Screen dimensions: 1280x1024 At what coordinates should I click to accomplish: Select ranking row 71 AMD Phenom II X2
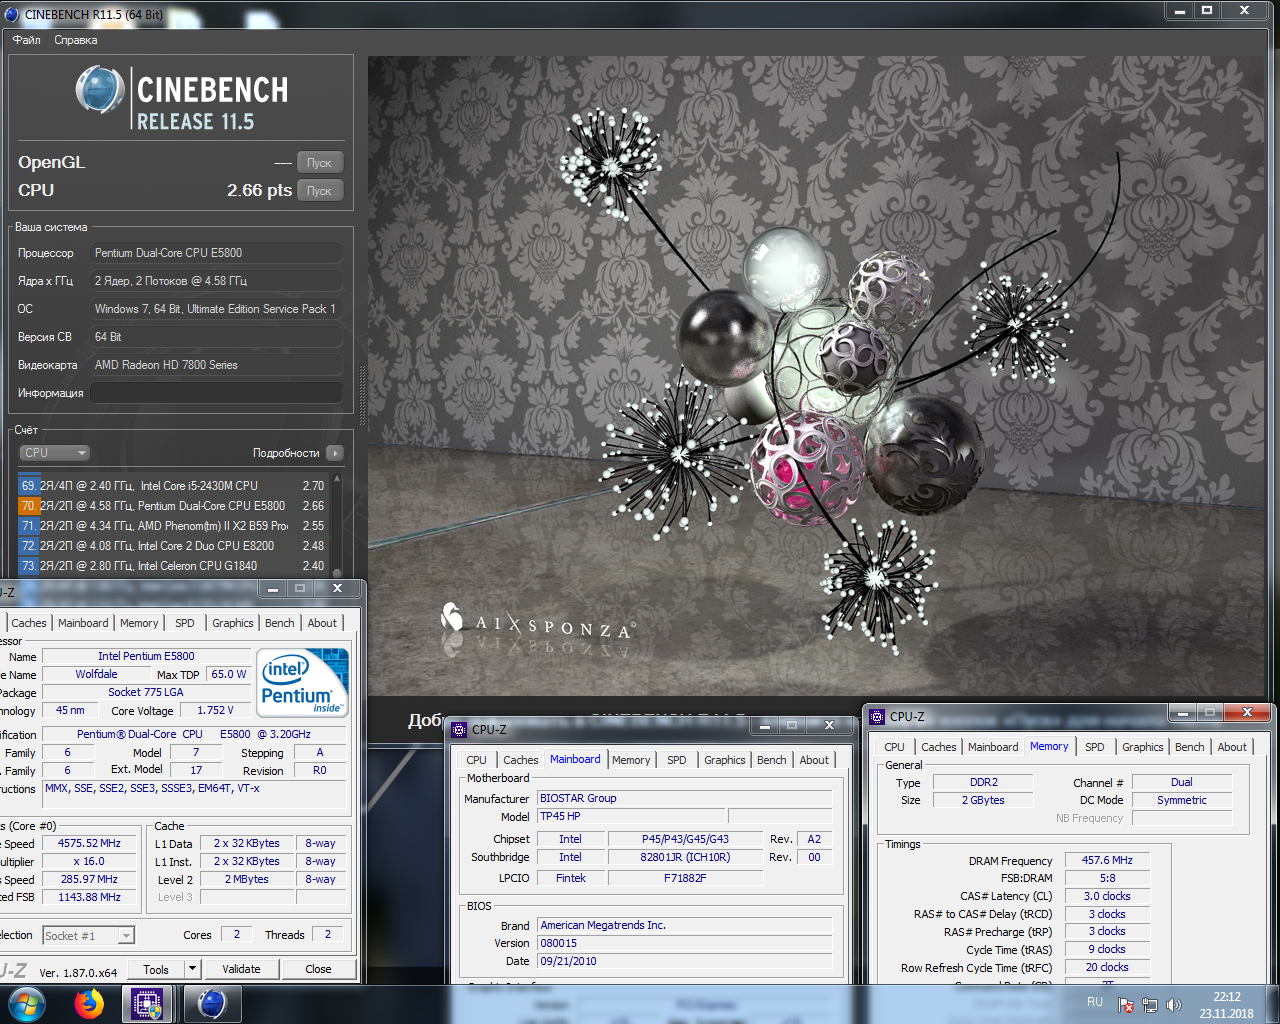173,526
